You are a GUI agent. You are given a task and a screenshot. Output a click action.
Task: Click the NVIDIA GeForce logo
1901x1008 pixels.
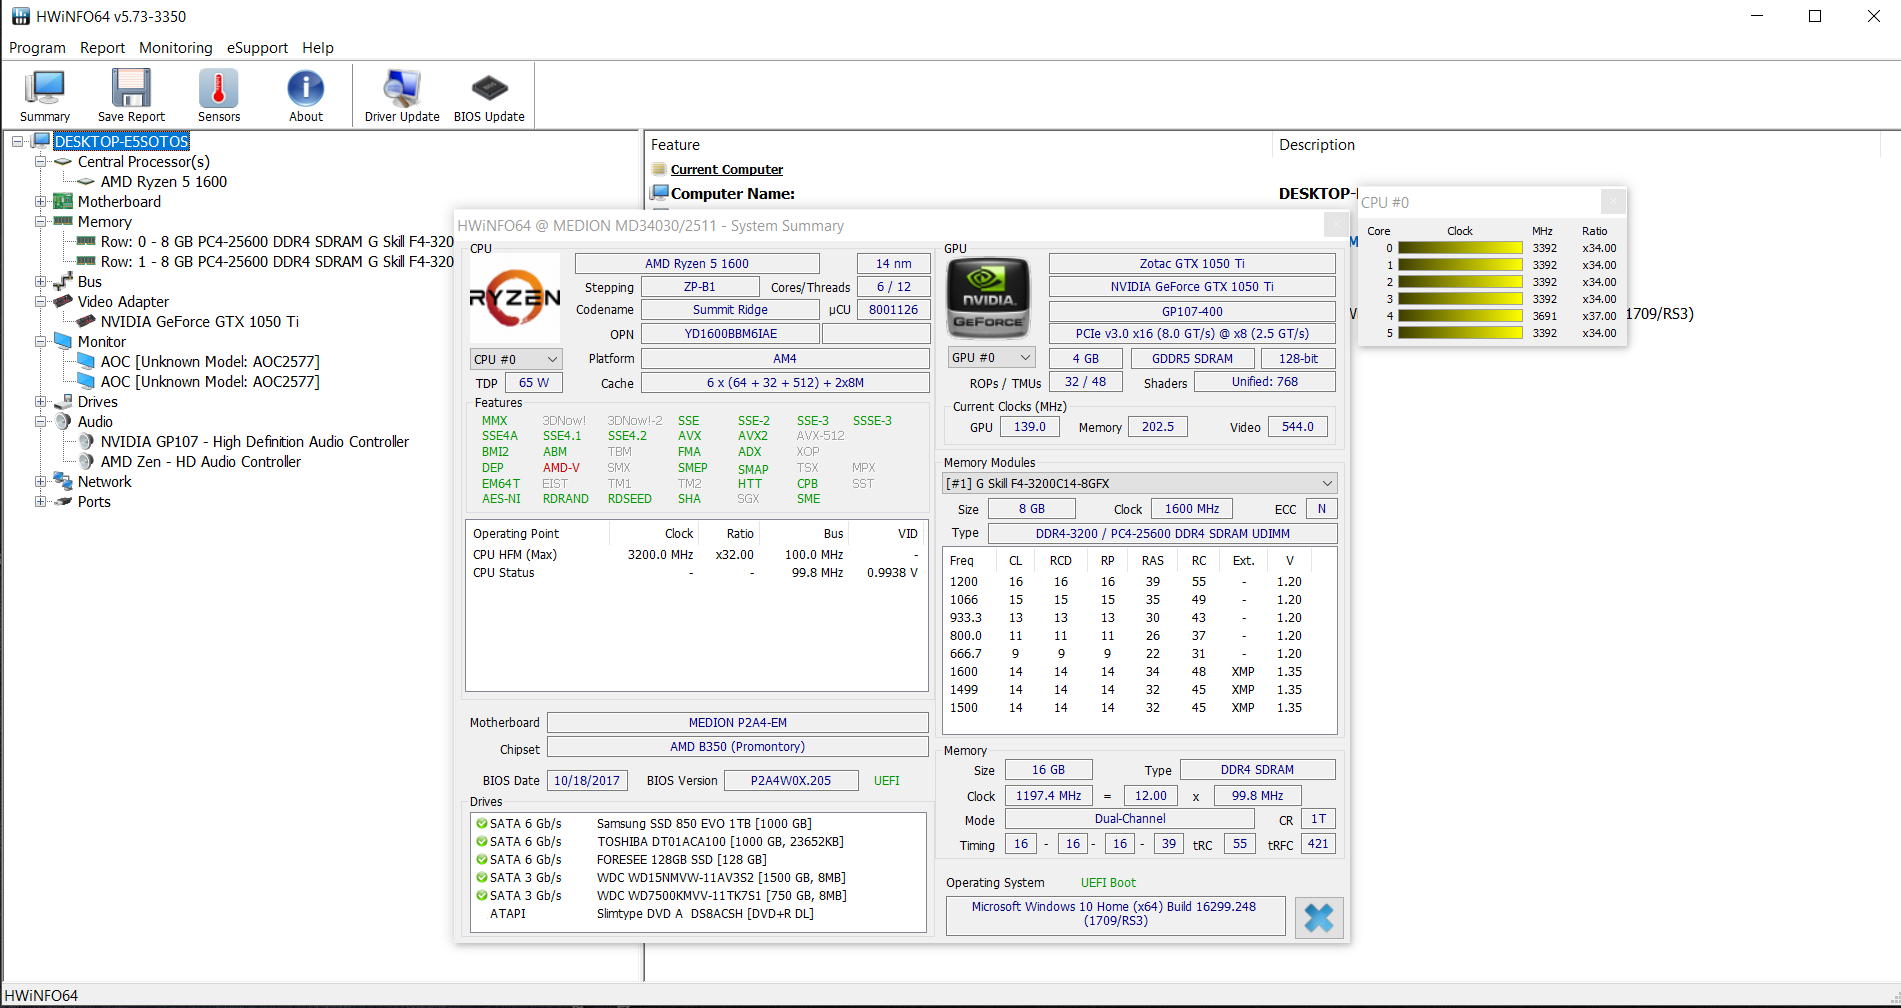(x=988, y=297)
